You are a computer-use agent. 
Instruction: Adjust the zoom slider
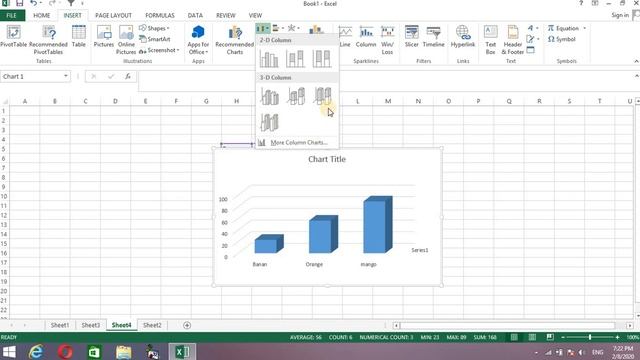point(590,337)
